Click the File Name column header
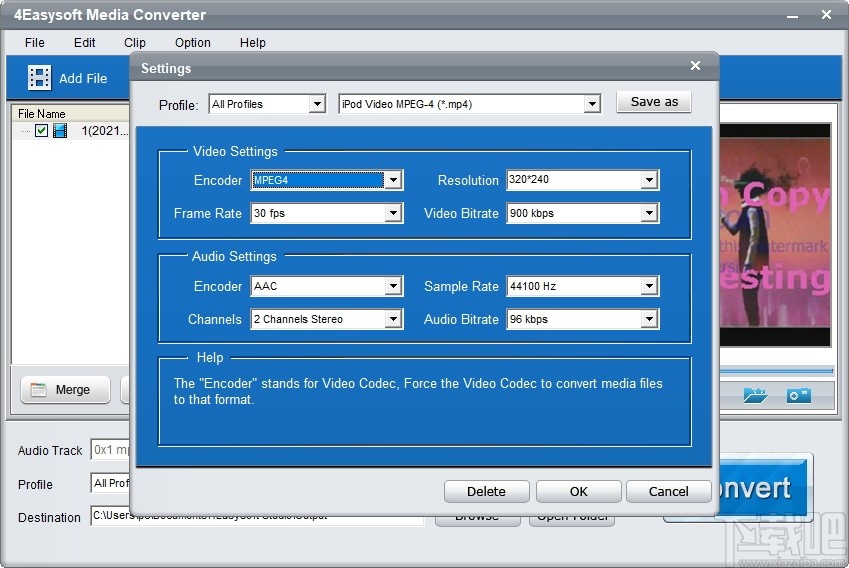This screenshot has height=568, width=849. pos(70,114)
